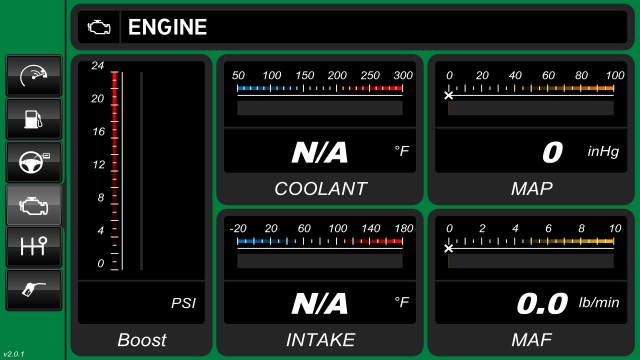Click the engine icon in header
Screen dimensions: 640x360
pos(99,27)
